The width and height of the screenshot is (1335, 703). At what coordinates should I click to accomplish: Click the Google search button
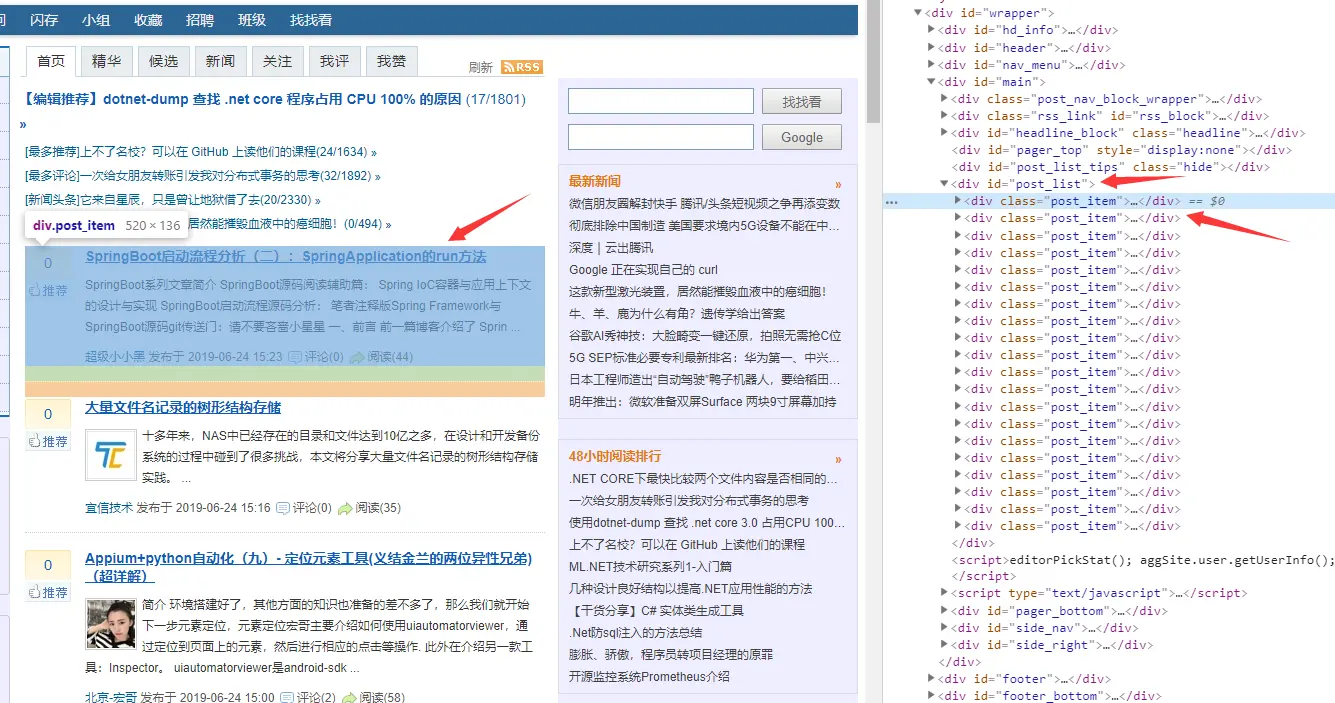point(802,137)
